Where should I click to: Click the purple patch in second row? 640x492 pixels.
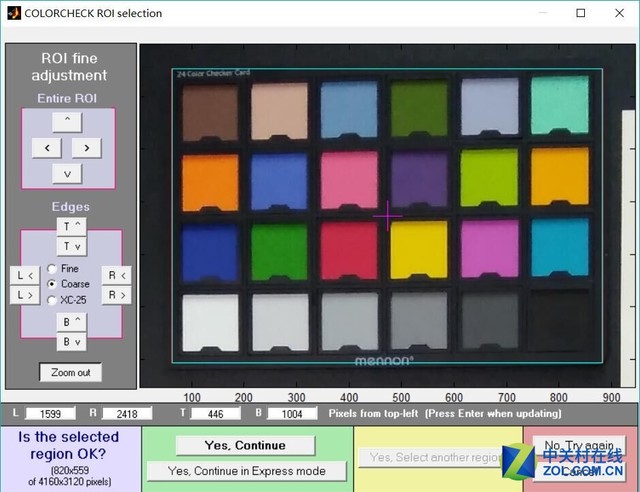pyautogui.click(x=419, y=178)
